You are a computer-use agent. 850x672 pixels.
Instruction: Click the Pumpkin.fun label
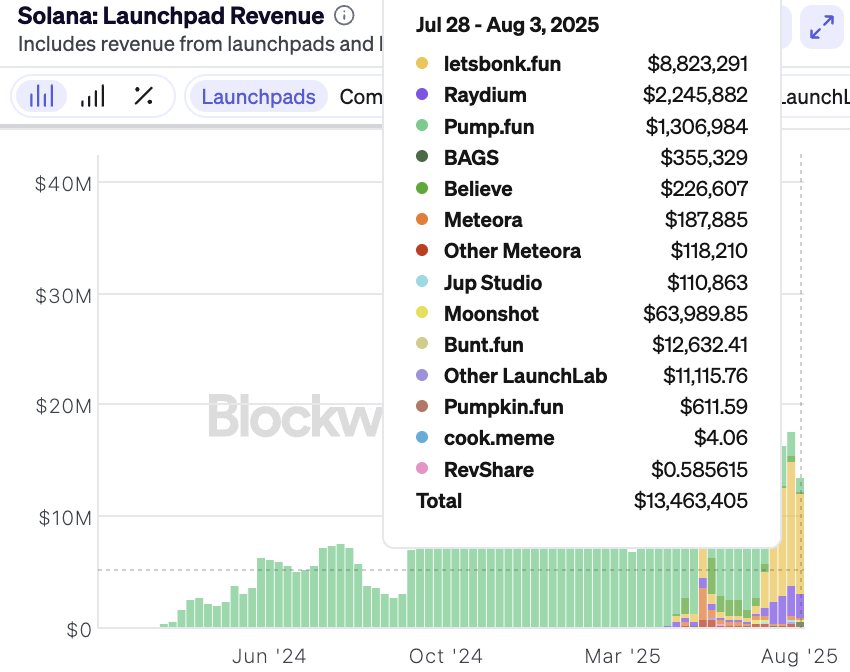pyautogui.click(x=504, y=407)
